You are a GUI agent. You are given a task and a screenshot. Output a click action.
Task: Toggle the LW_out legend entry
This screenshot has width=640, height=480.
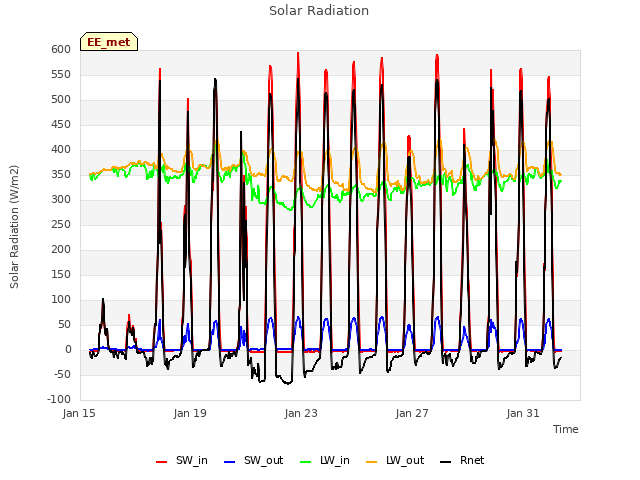pyautogui.click(x=395, y=460)
